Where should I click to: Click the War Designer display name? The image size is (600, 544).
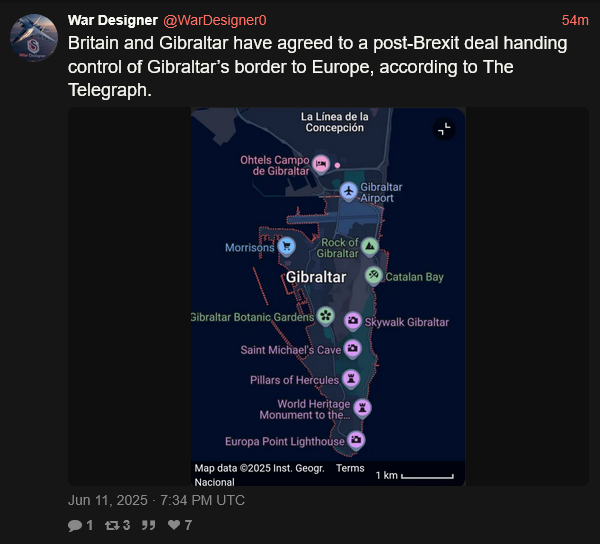coord(112,20)
